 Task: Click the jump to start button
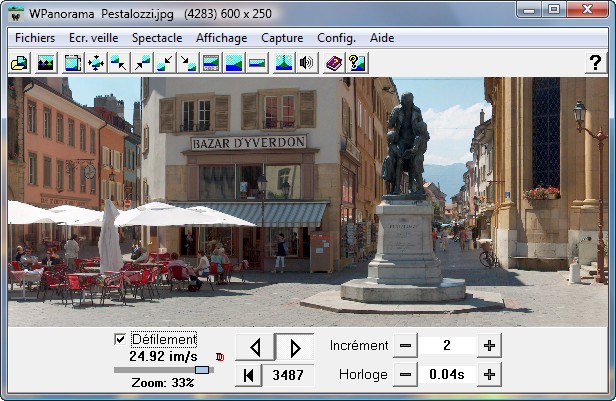coord(248,375)
